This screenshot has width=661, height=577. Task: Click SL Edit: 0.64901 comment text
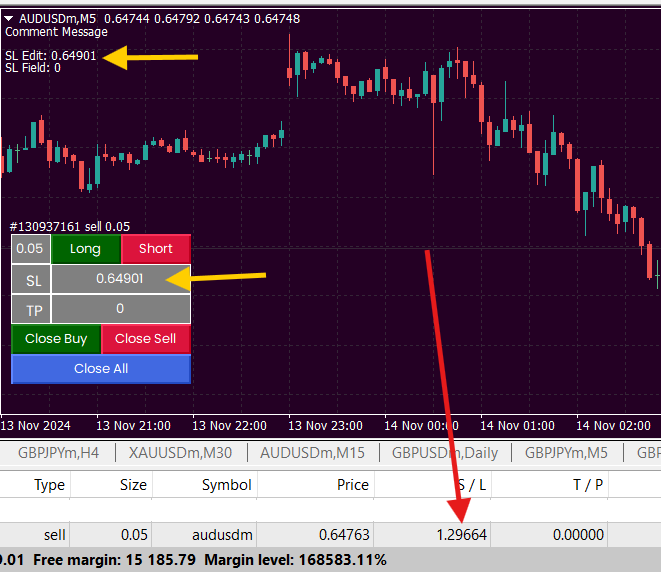pyautogui.click(x=51, y=56)
